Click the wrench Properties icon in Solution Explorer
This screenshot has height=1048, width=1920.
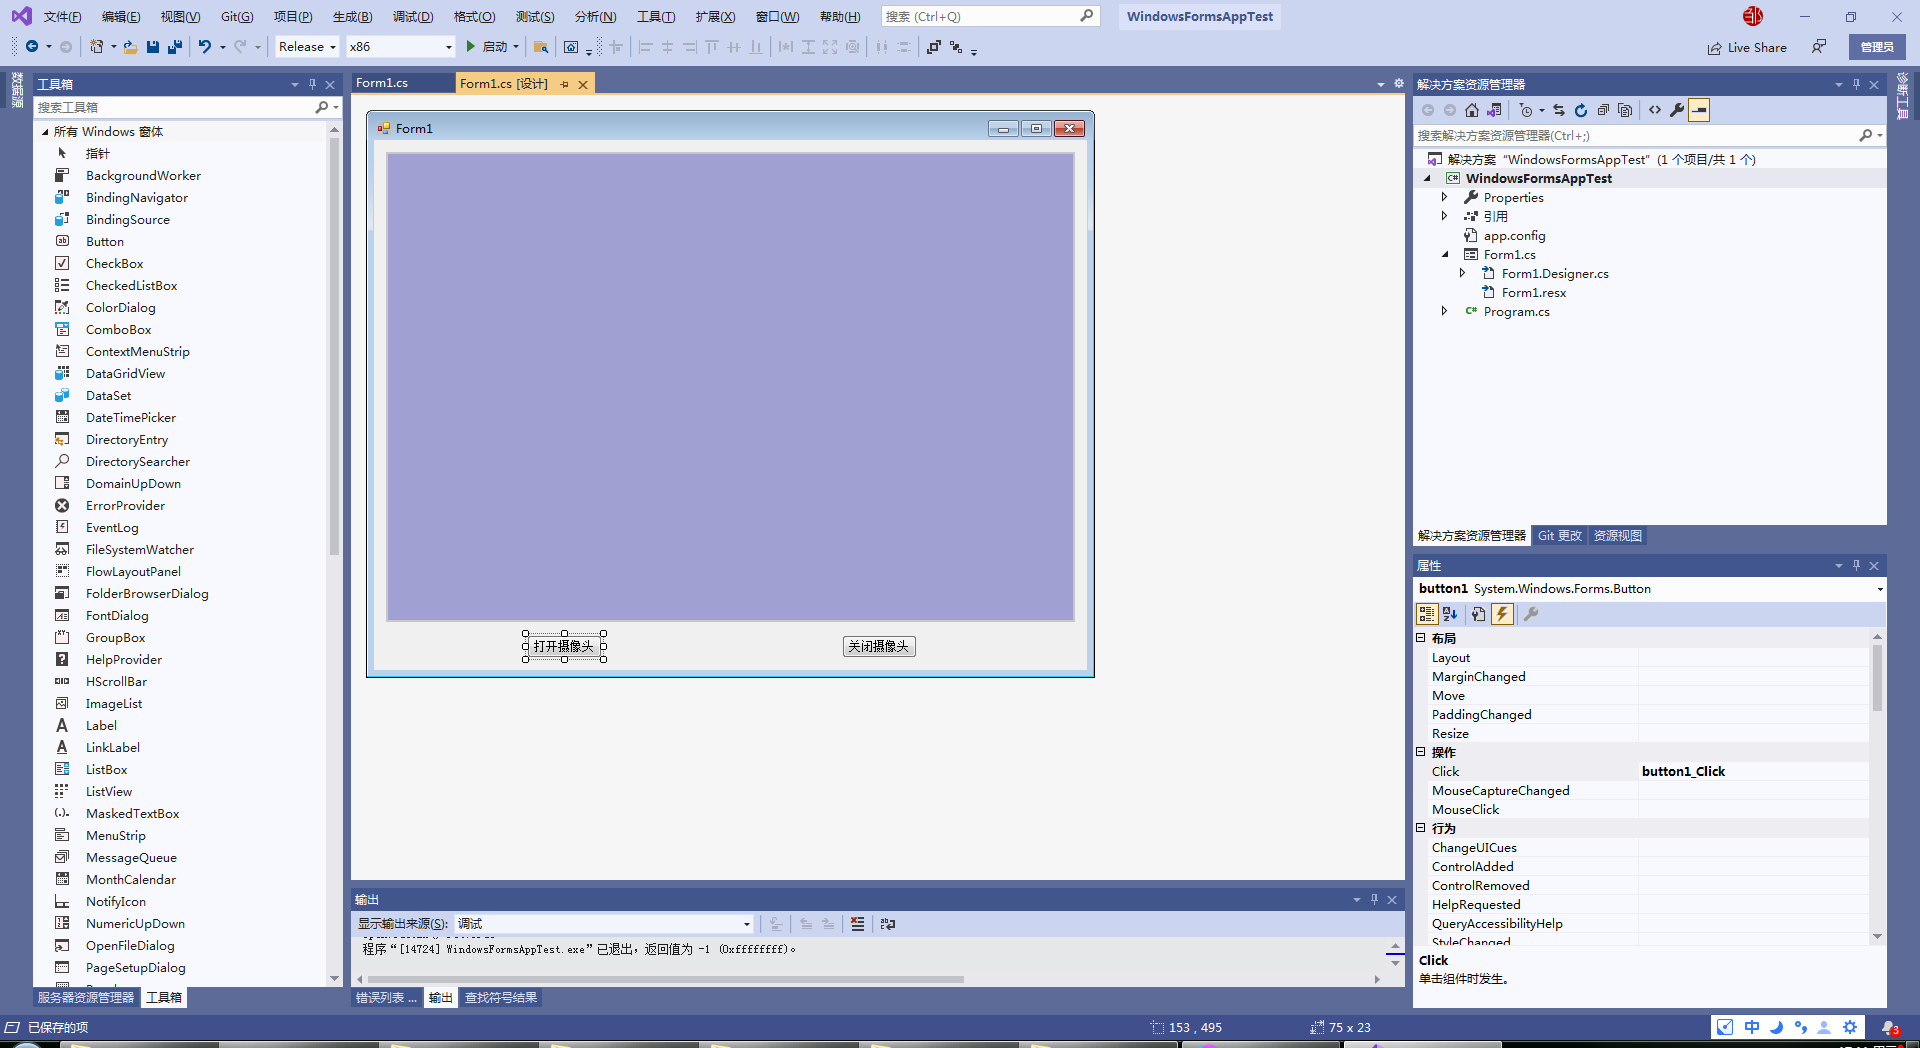click(1677, 110)
